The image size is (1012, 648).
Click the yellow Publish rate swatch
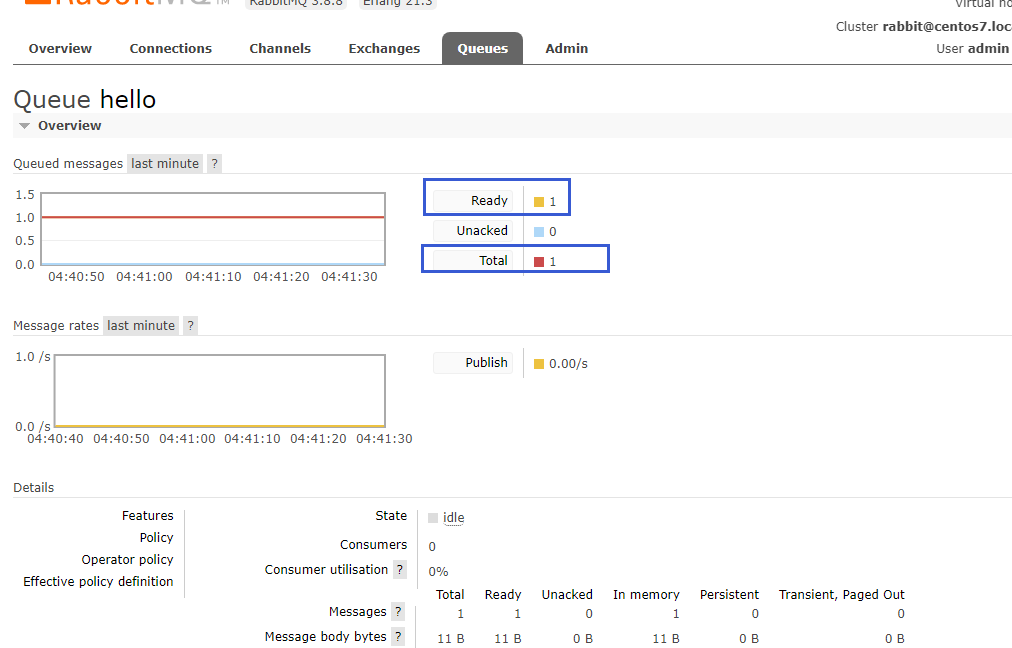tap(539, 364)
